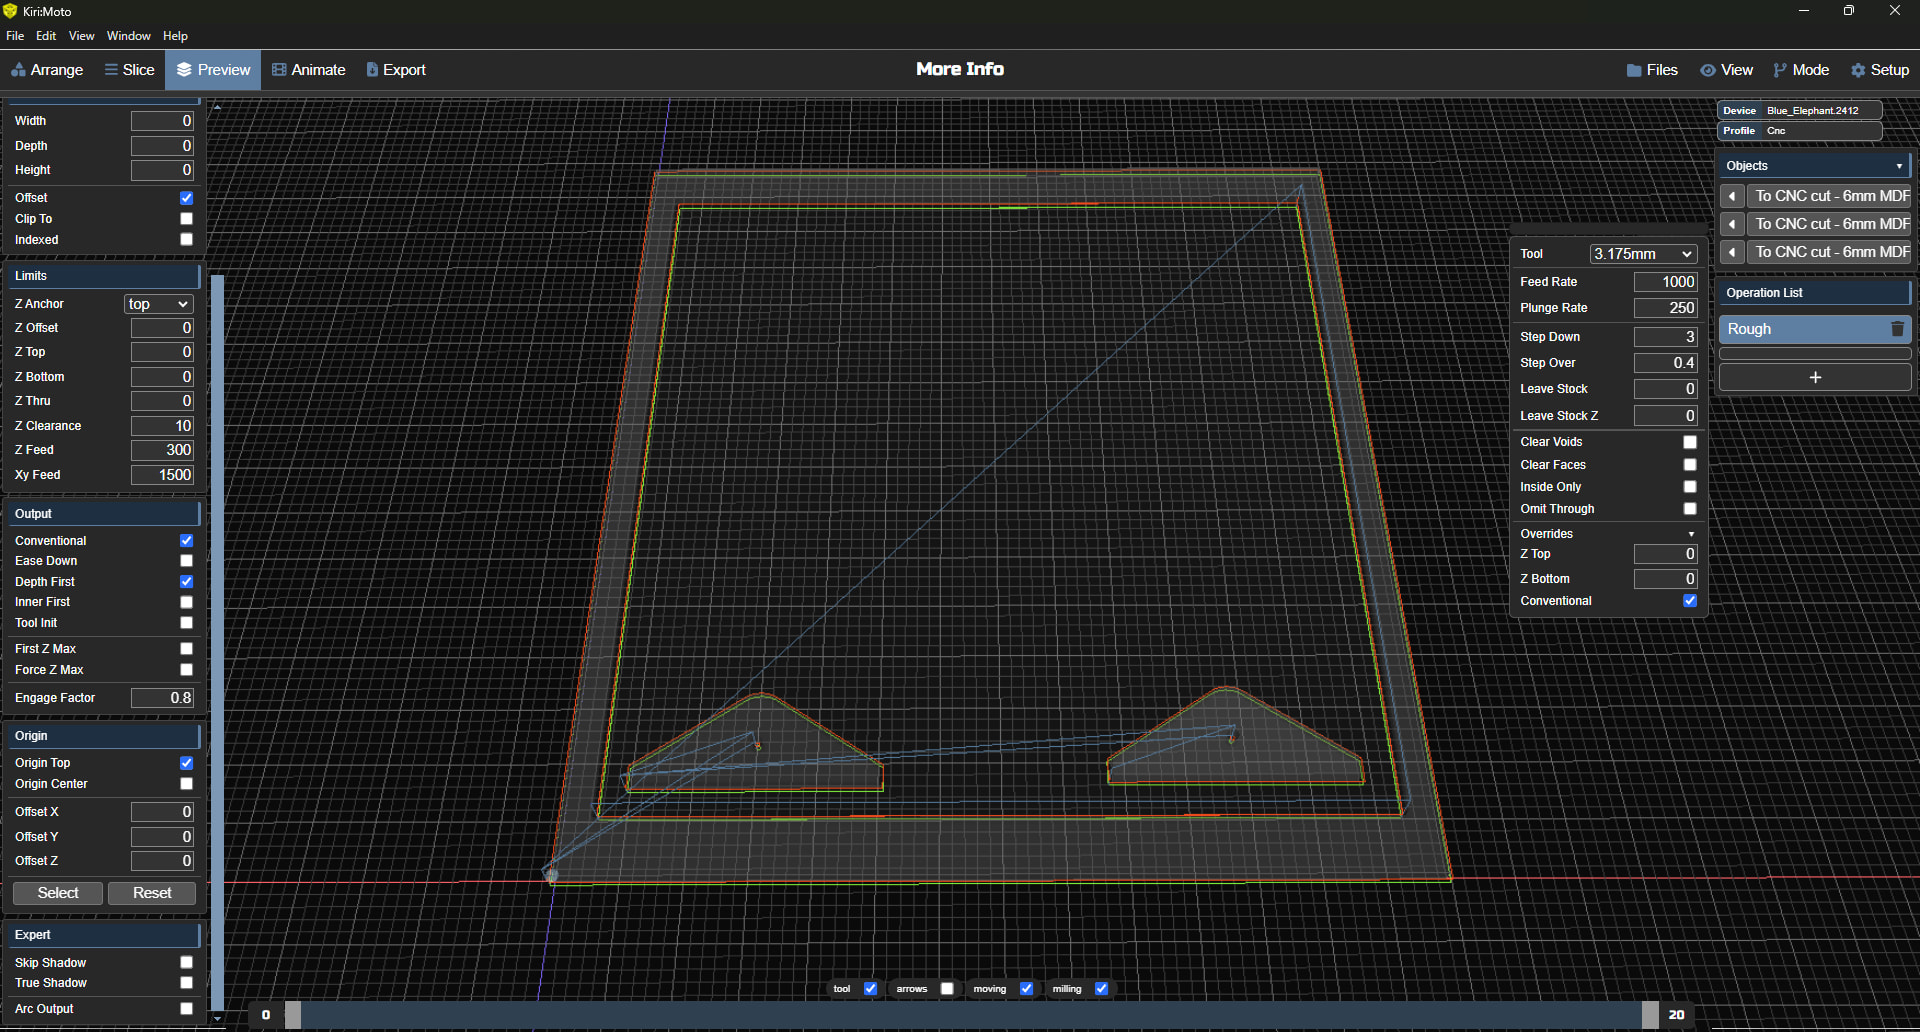
Task: Disable the moving display checkbox
Action: (1026, 989)
